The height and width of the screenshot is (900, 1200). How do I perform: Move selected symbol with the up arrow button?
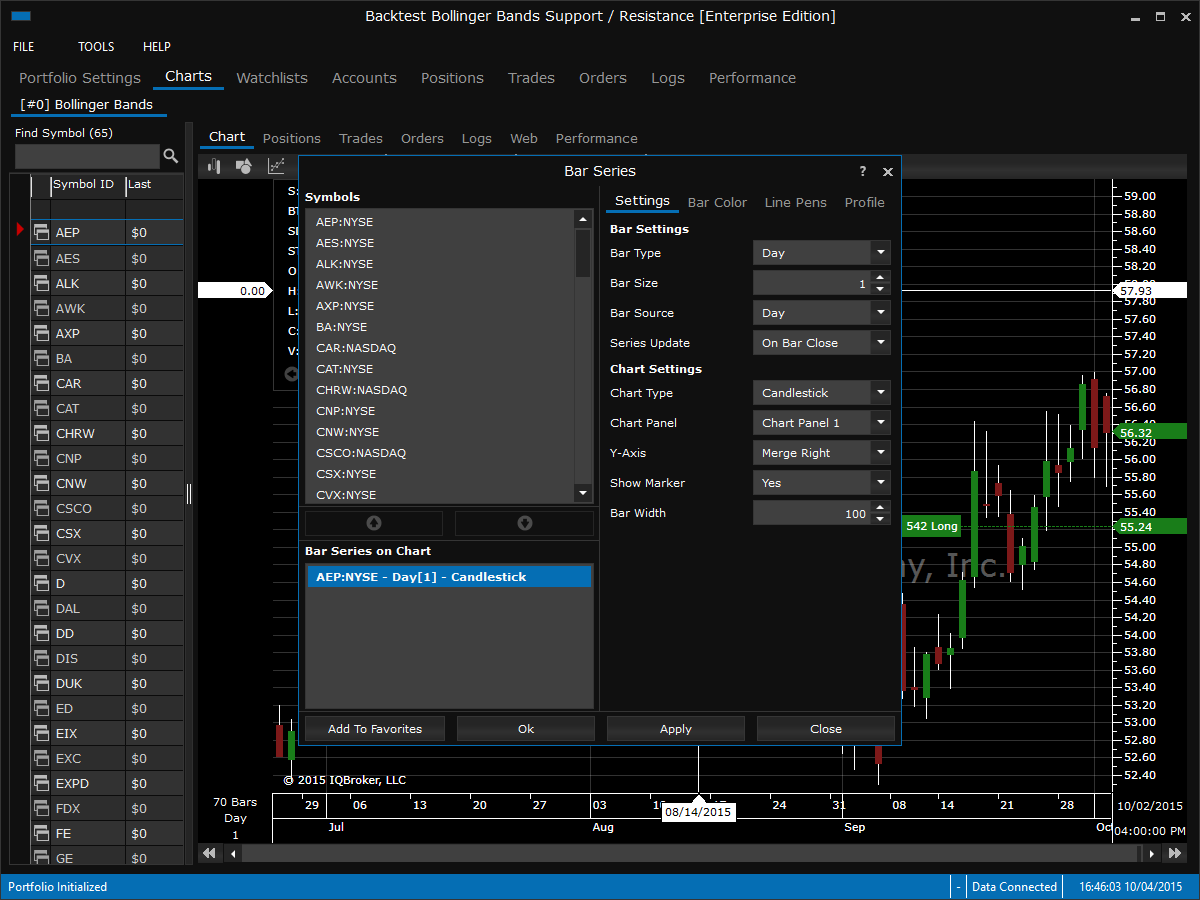coord(374,523)
